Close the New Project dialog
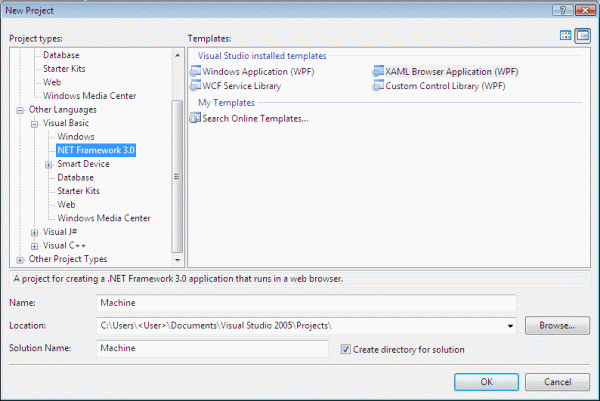600x401 pixels. 585,10
